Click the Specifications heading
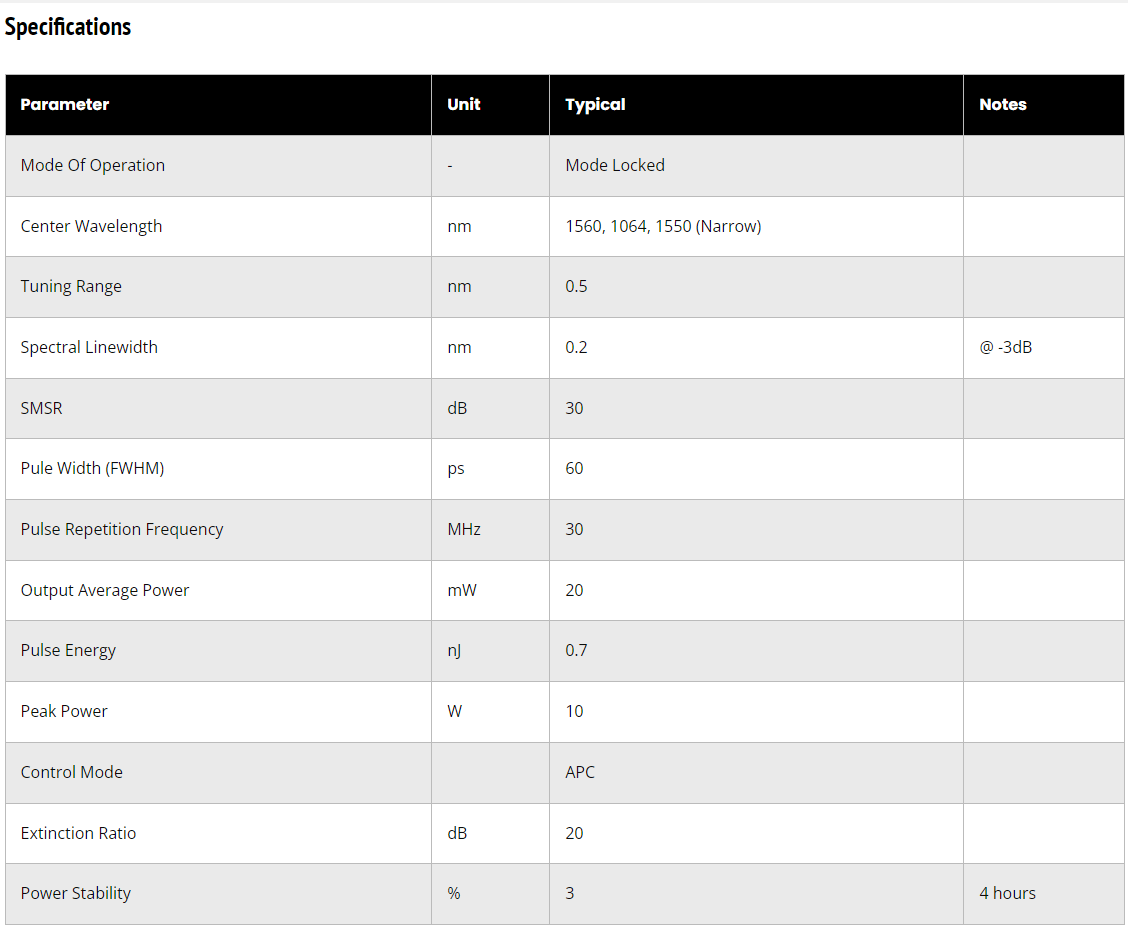 tap(68, 27)
